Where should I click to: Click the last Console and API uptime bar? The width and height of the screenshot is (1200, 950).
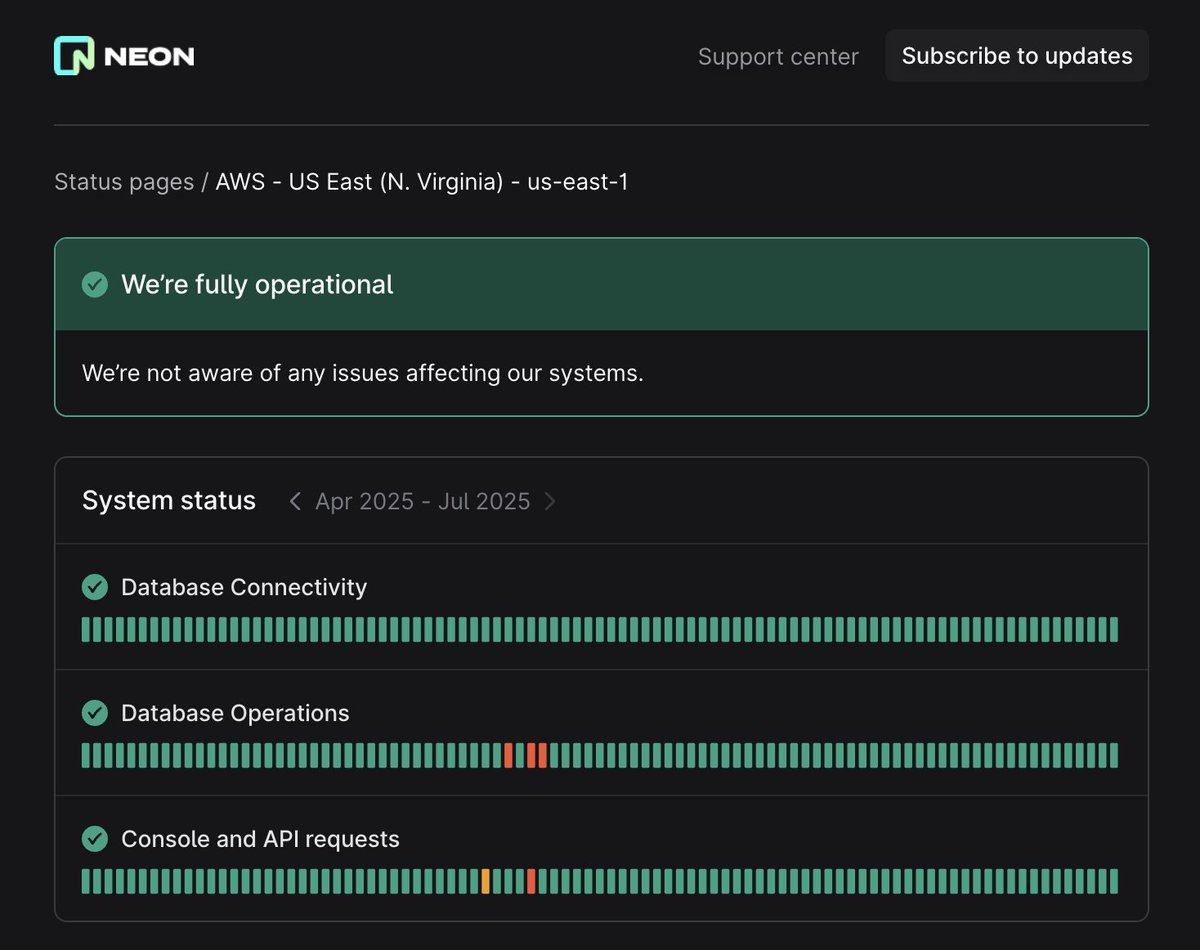1114,881
